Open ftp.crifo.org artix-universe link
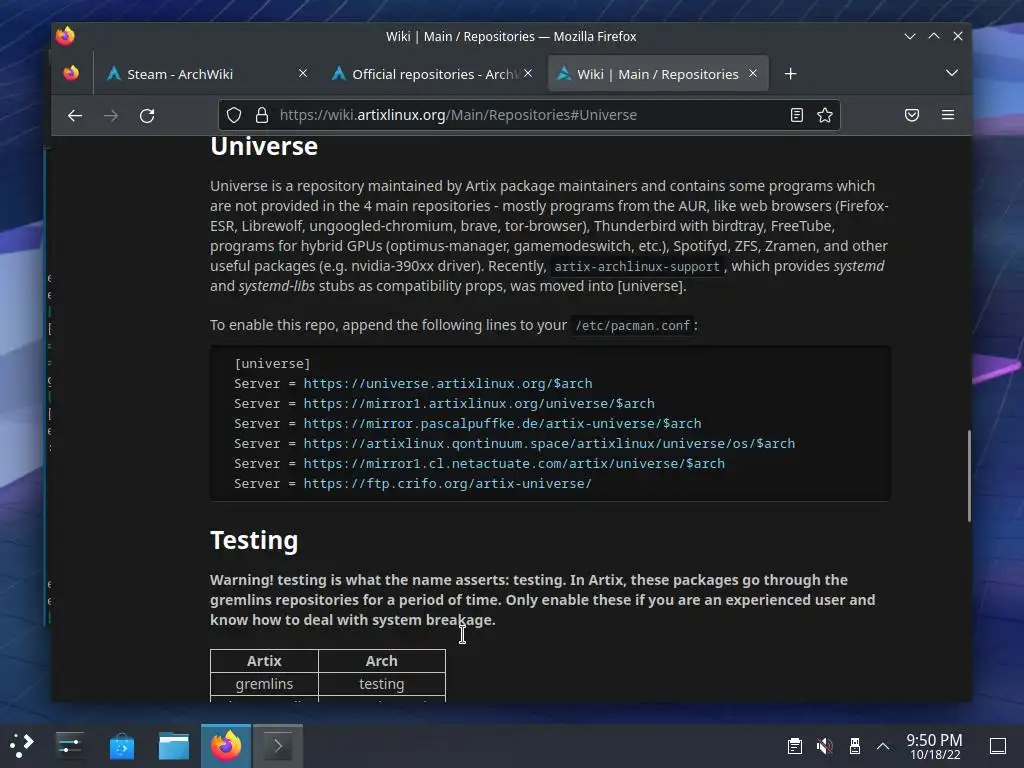Viewport: 1024px width, 768px height. (447, 483)
